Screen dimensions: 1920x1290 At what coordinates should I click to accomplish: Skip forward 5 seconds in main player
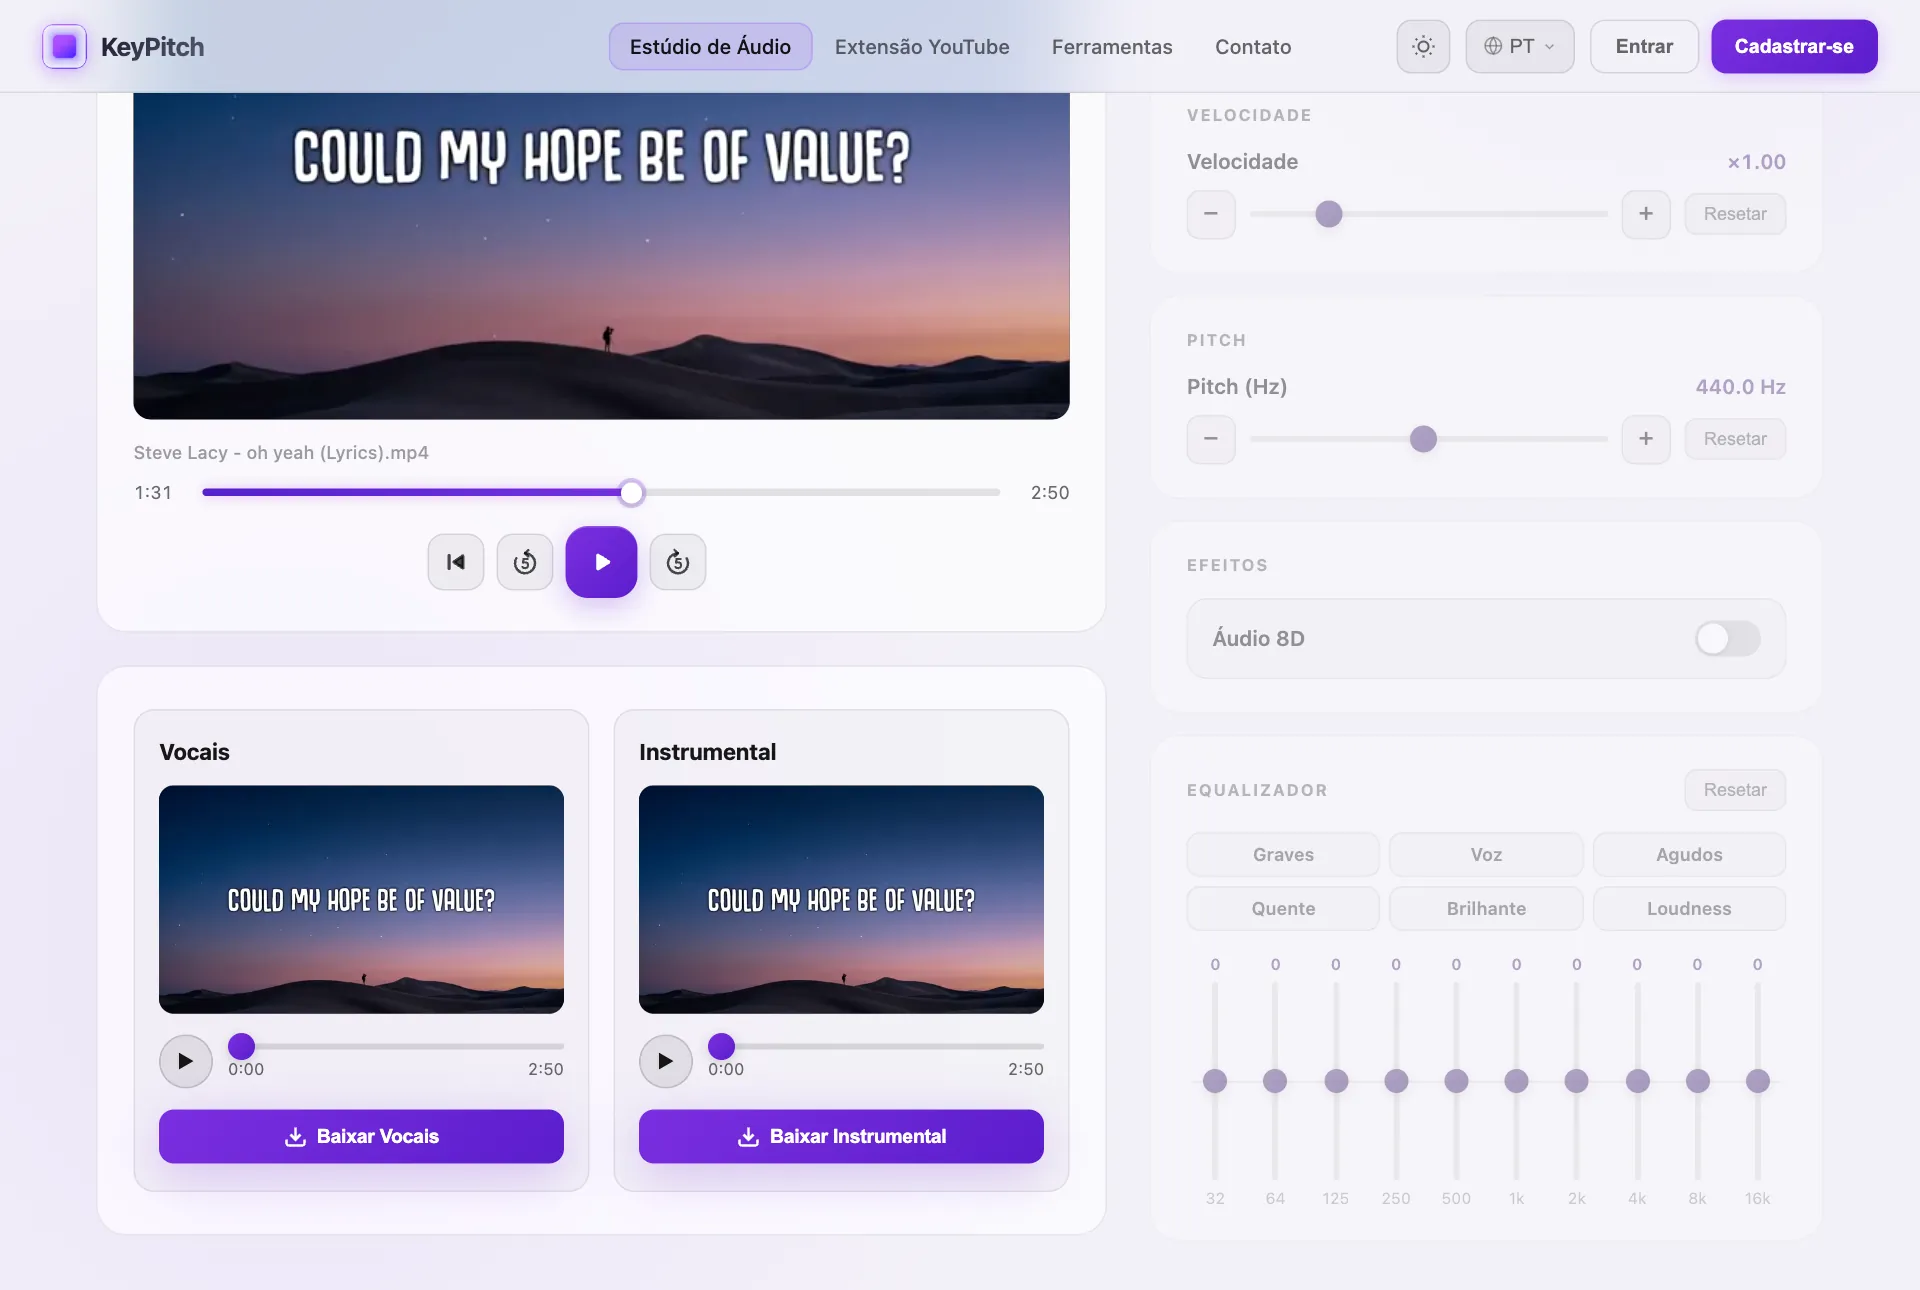(x=678, y=562)
